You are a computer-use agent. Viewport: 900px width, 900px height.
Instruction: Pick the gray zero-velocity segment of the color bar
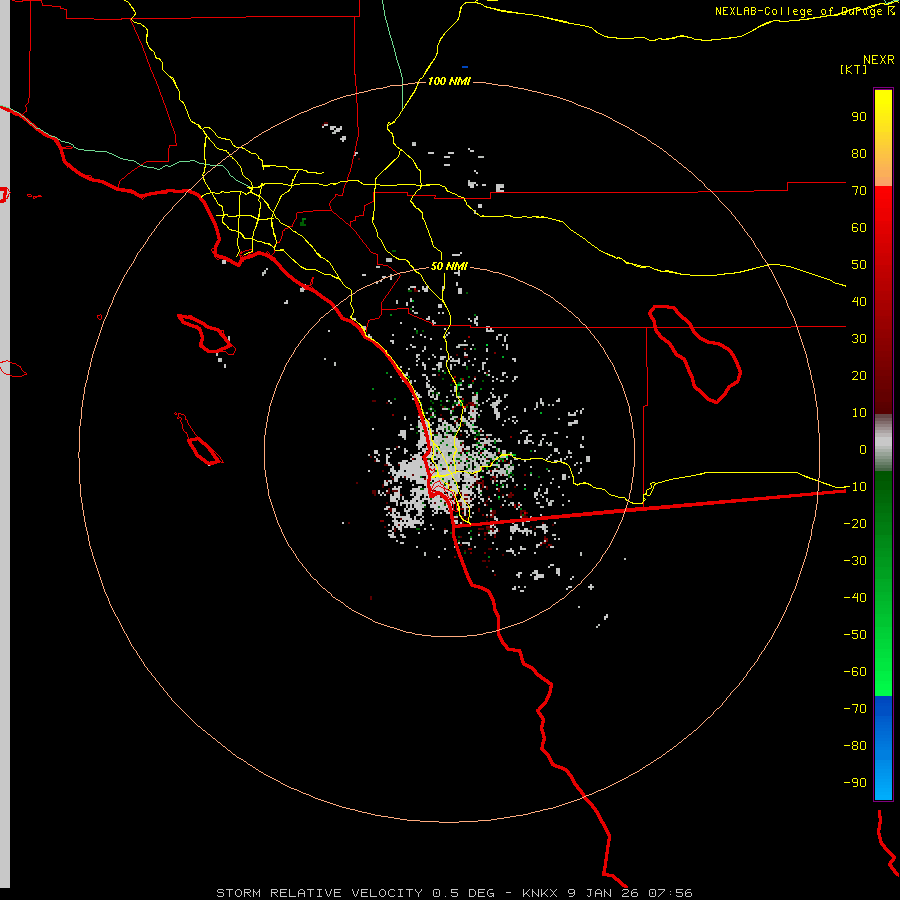(883, 443)
